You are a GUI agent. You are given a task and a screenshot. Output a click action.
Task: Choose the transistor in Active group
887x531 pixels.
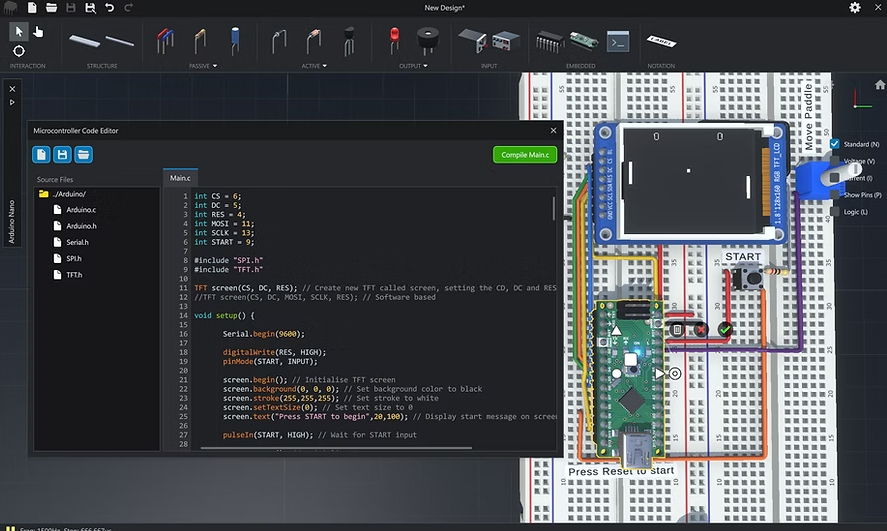pyautogui.click(x=349, y=41)
